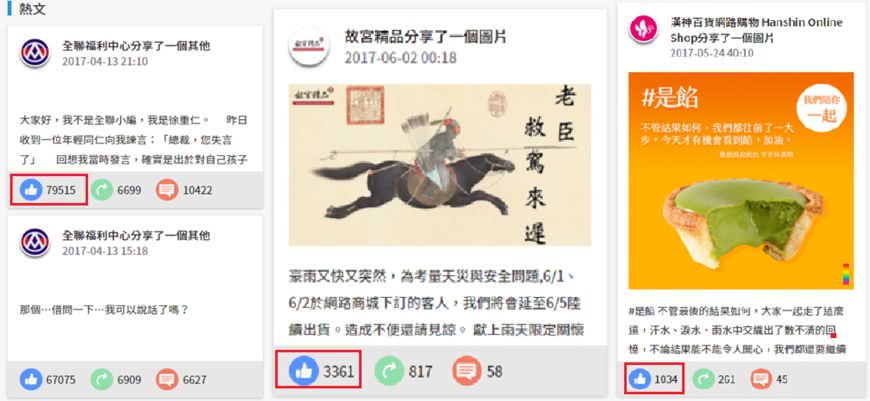
Task: Click the comment icon showing 58
Action: pos(467,370)
